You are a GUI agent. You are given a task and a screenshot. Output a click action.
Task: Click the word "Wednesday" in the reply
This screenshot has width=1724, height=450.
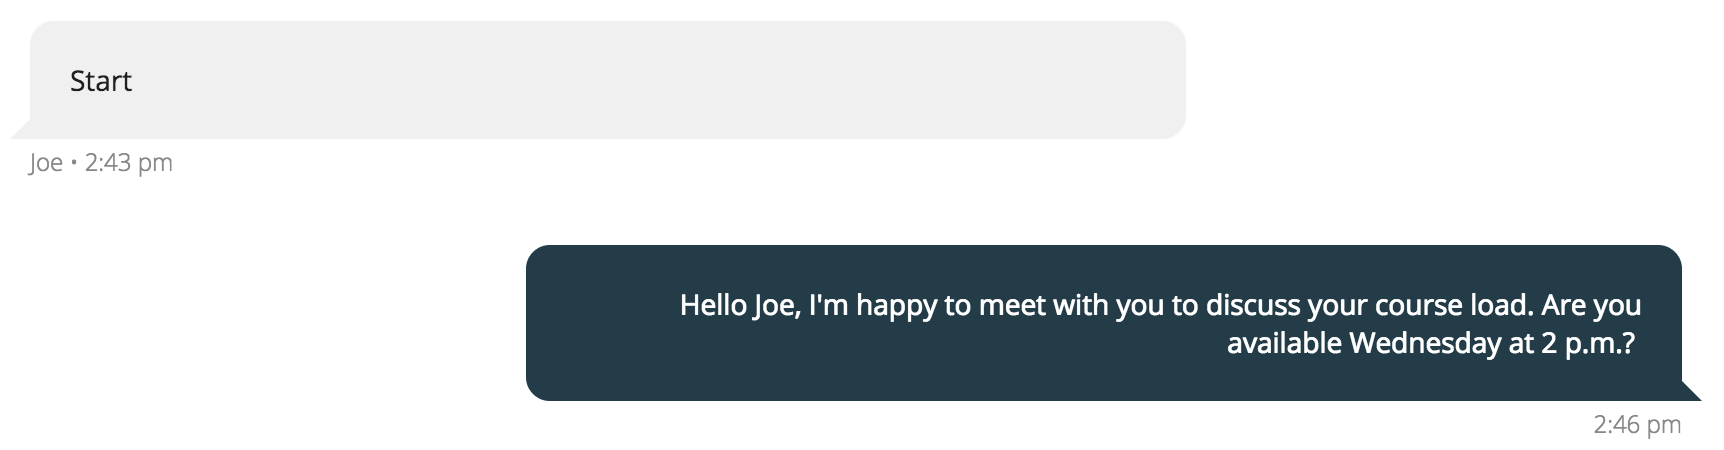(1425, 344)
